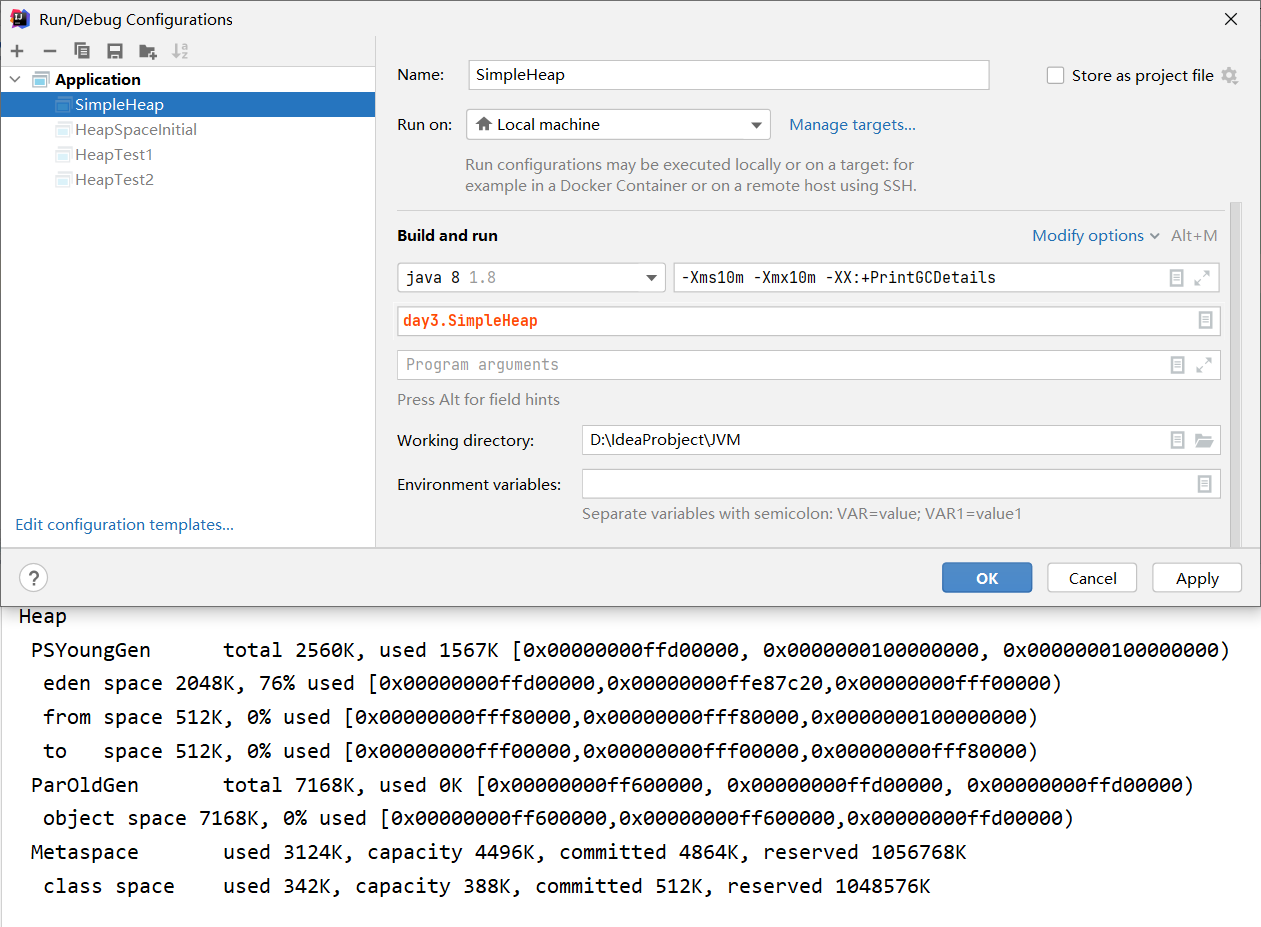Click the from space 512K output line
The width and height of the screenshot is (1261, 927).
tap(540, 718)
